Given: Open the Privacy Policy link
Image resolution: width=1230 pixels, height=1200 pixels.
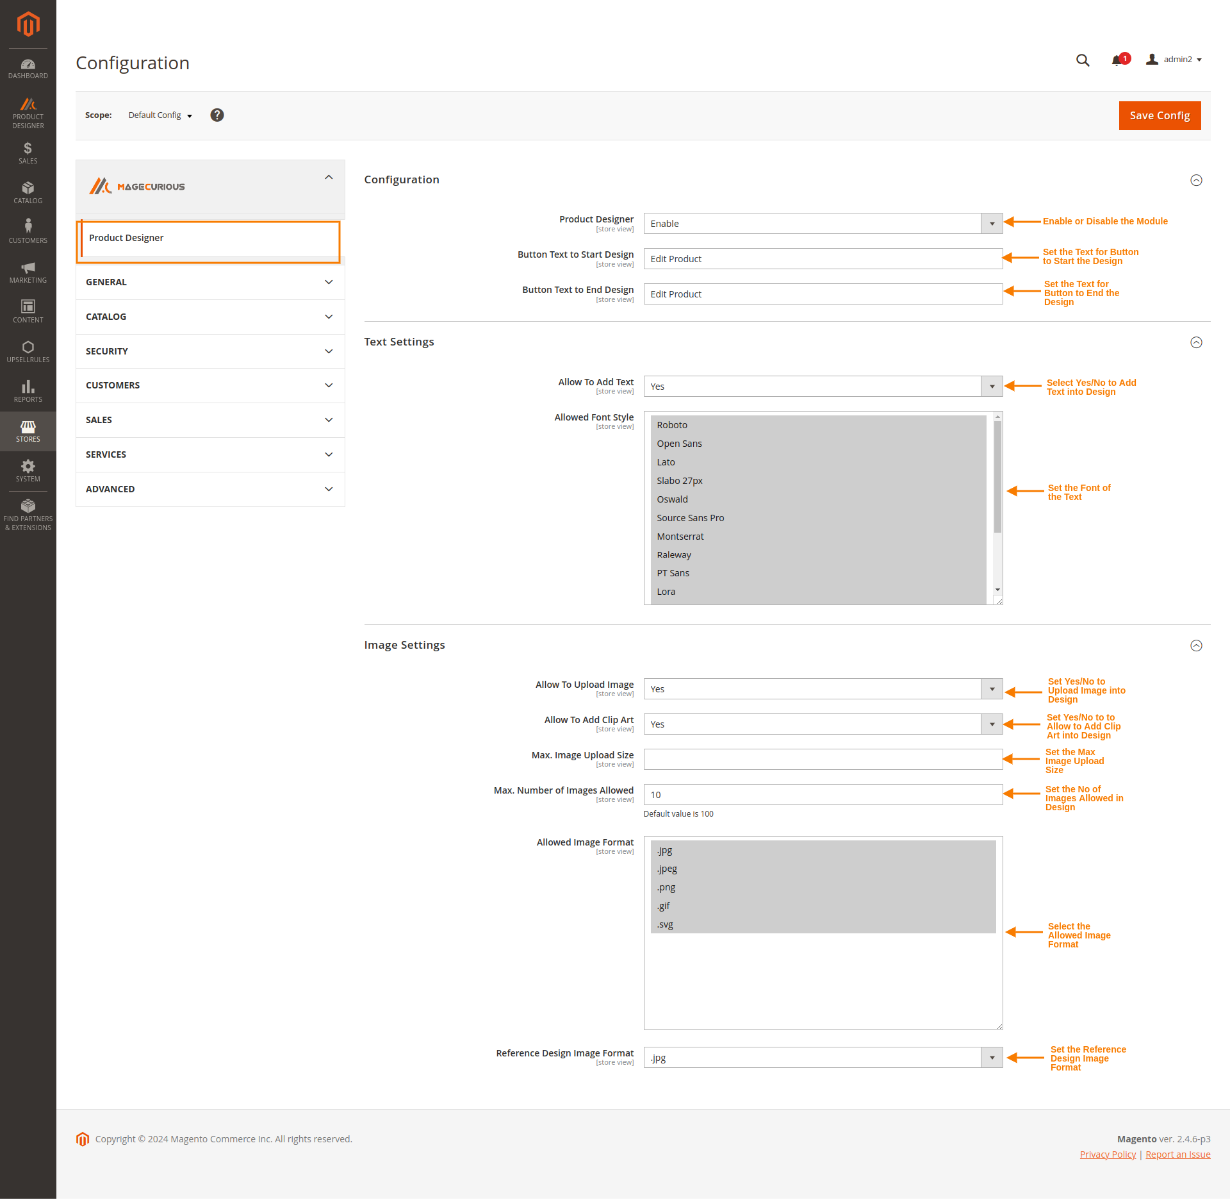Looking at the screenshot, I should click(1107, 1153).
